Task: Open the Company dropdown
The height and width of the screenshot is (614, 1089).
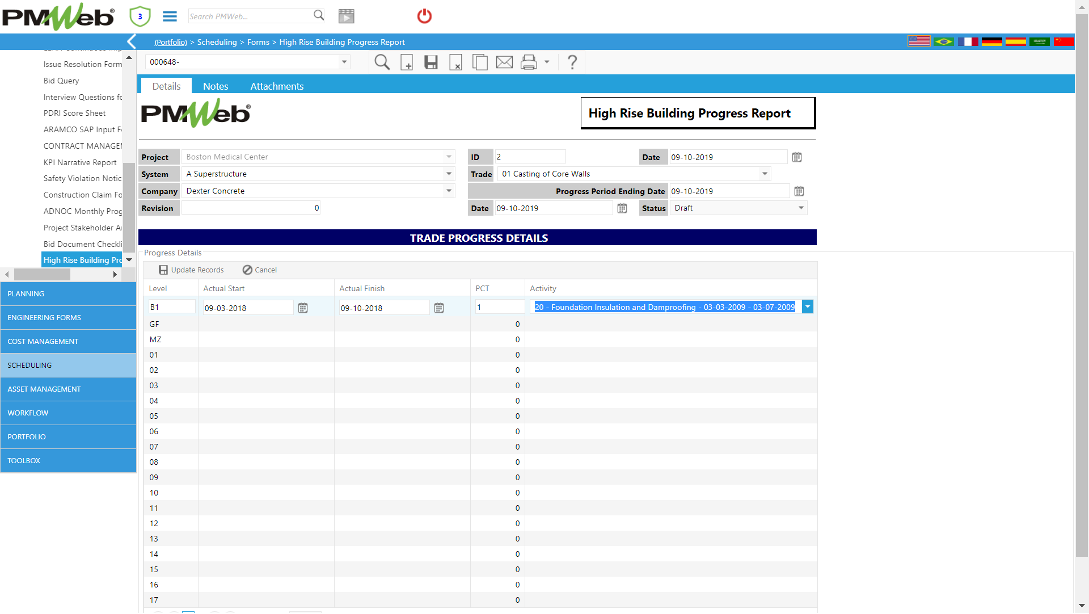Action: coord(449,191)
